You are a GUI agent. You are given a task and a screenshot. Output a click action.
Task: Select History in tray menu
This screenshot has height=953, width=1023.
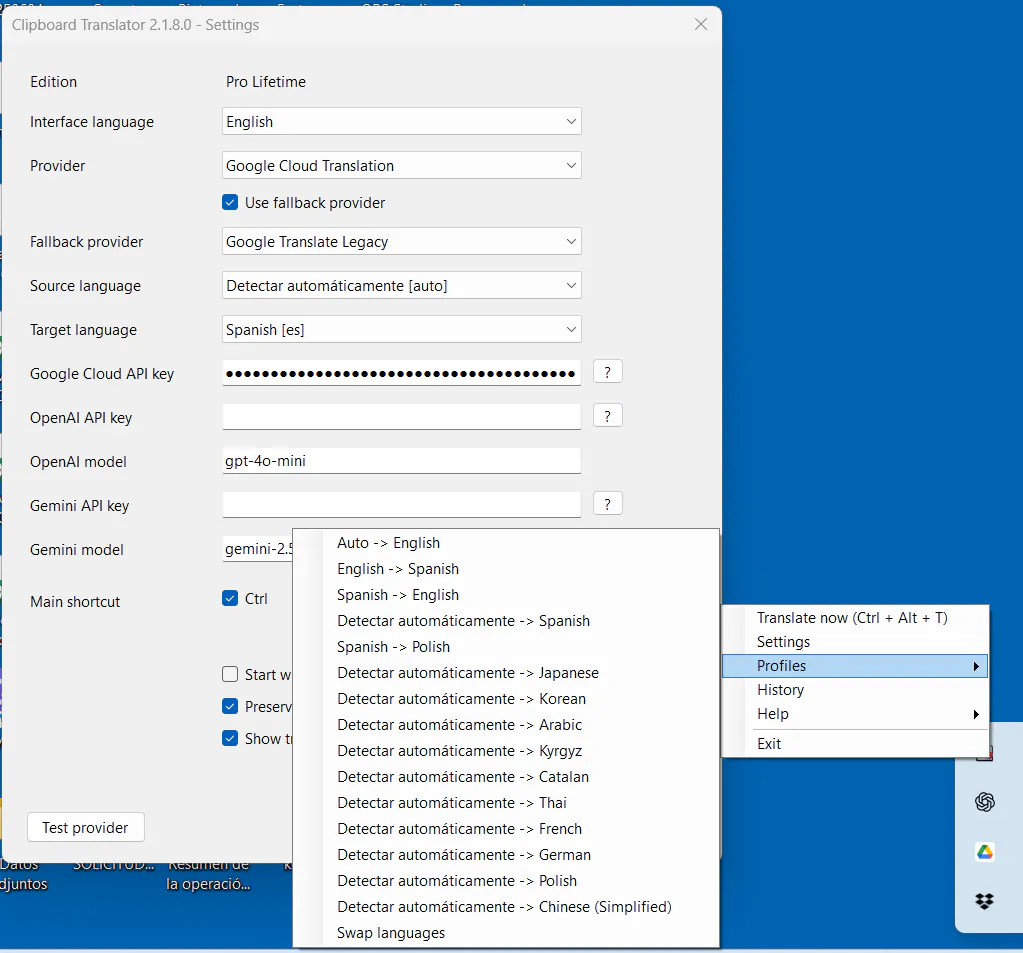tap(855, 689)
